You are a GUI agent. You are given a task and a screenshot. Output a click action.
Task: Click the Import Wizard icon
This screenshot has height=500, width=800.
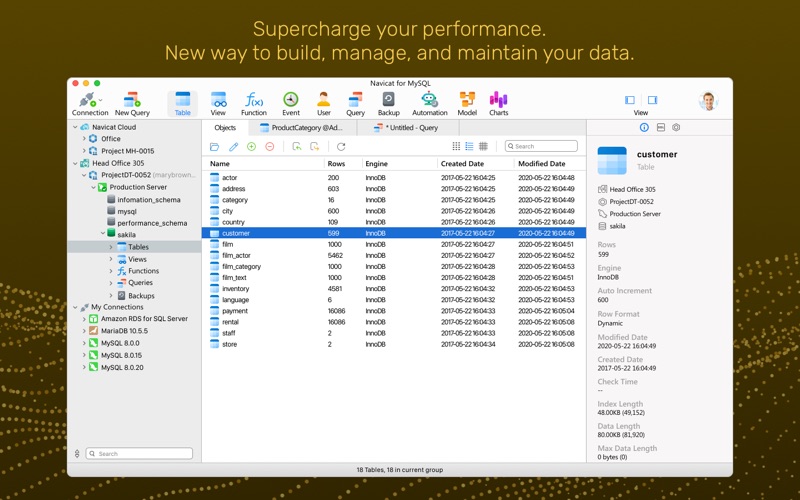click(296, 147)
